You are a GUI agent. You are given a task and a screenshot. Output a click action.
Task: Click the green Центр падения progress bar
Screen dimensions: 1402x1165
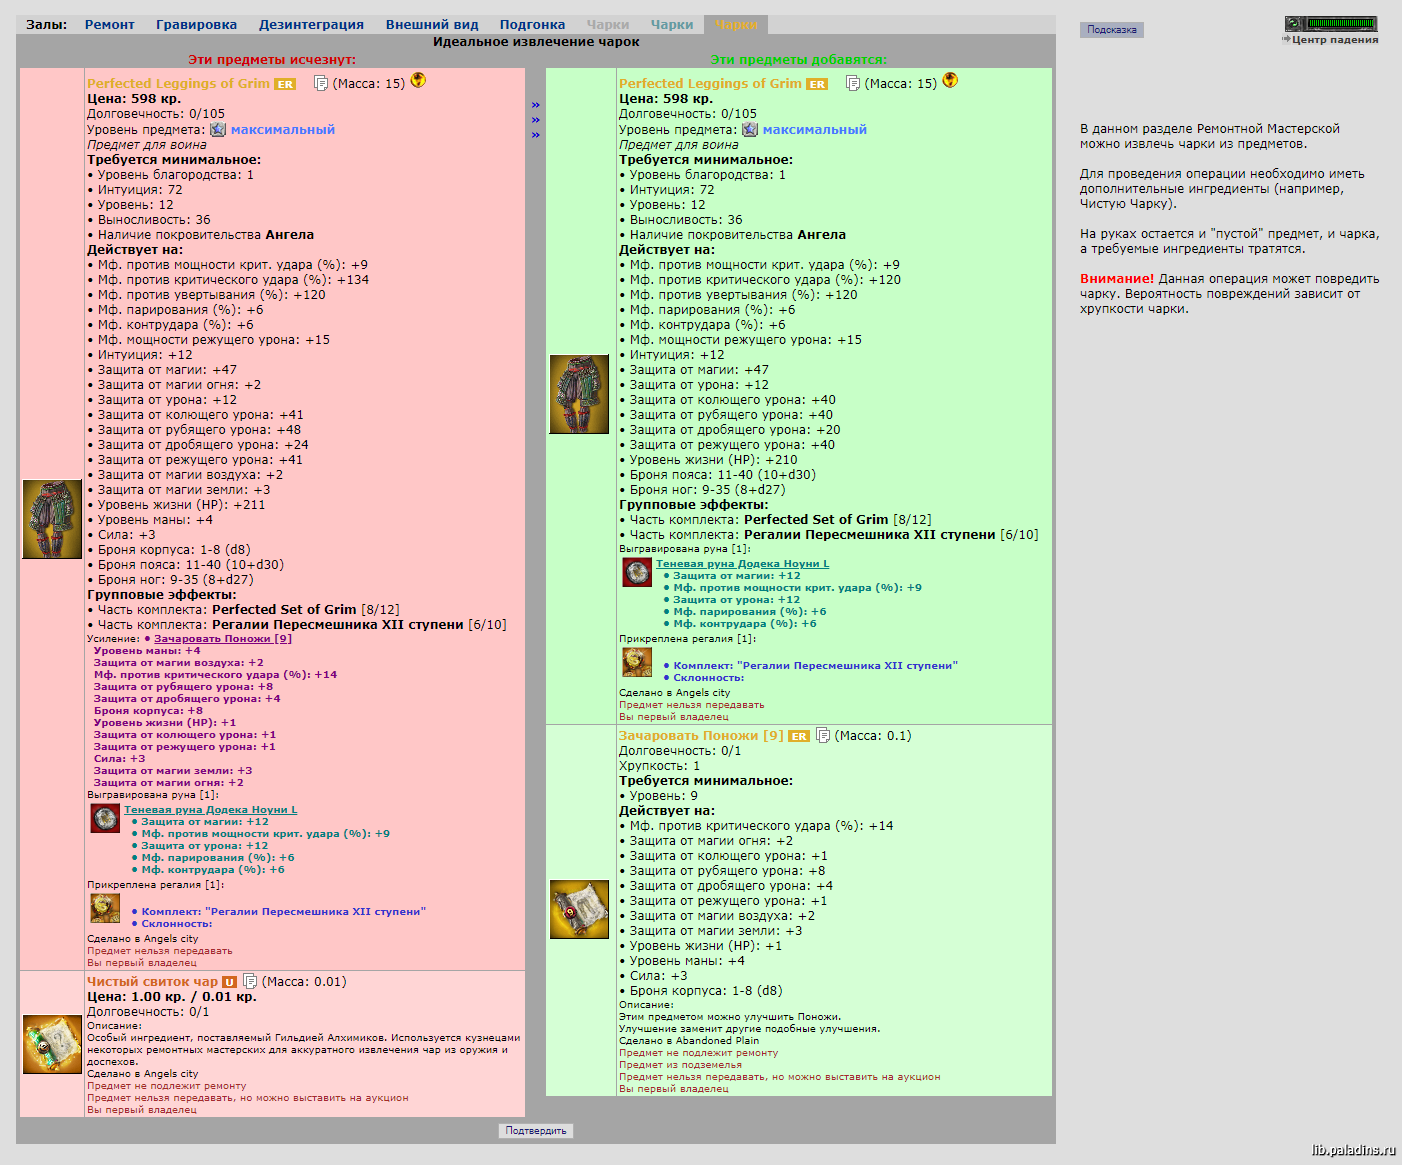click(1341, 23)
